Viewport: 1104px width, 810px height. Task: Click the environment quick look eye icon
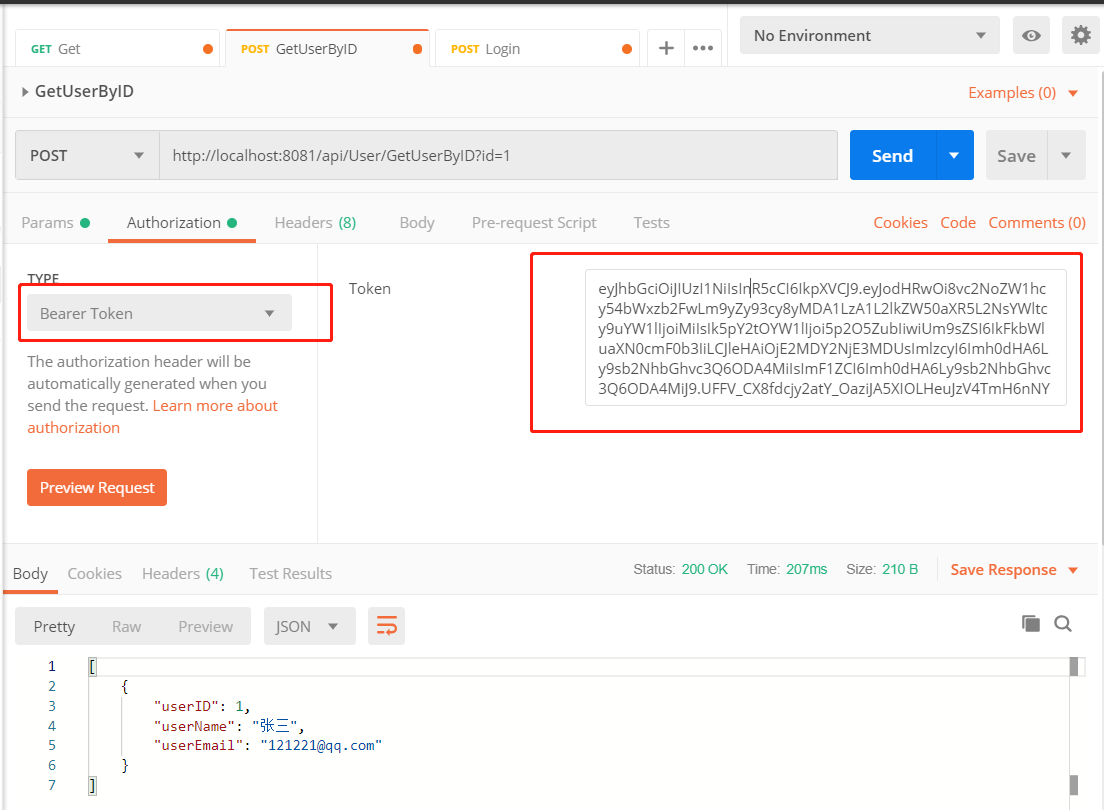[x=1031, y=35]
